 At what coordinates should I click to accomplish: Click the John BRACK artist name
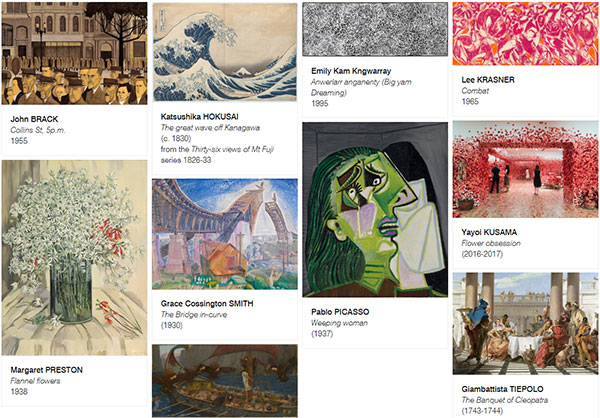tap(34, 119)
